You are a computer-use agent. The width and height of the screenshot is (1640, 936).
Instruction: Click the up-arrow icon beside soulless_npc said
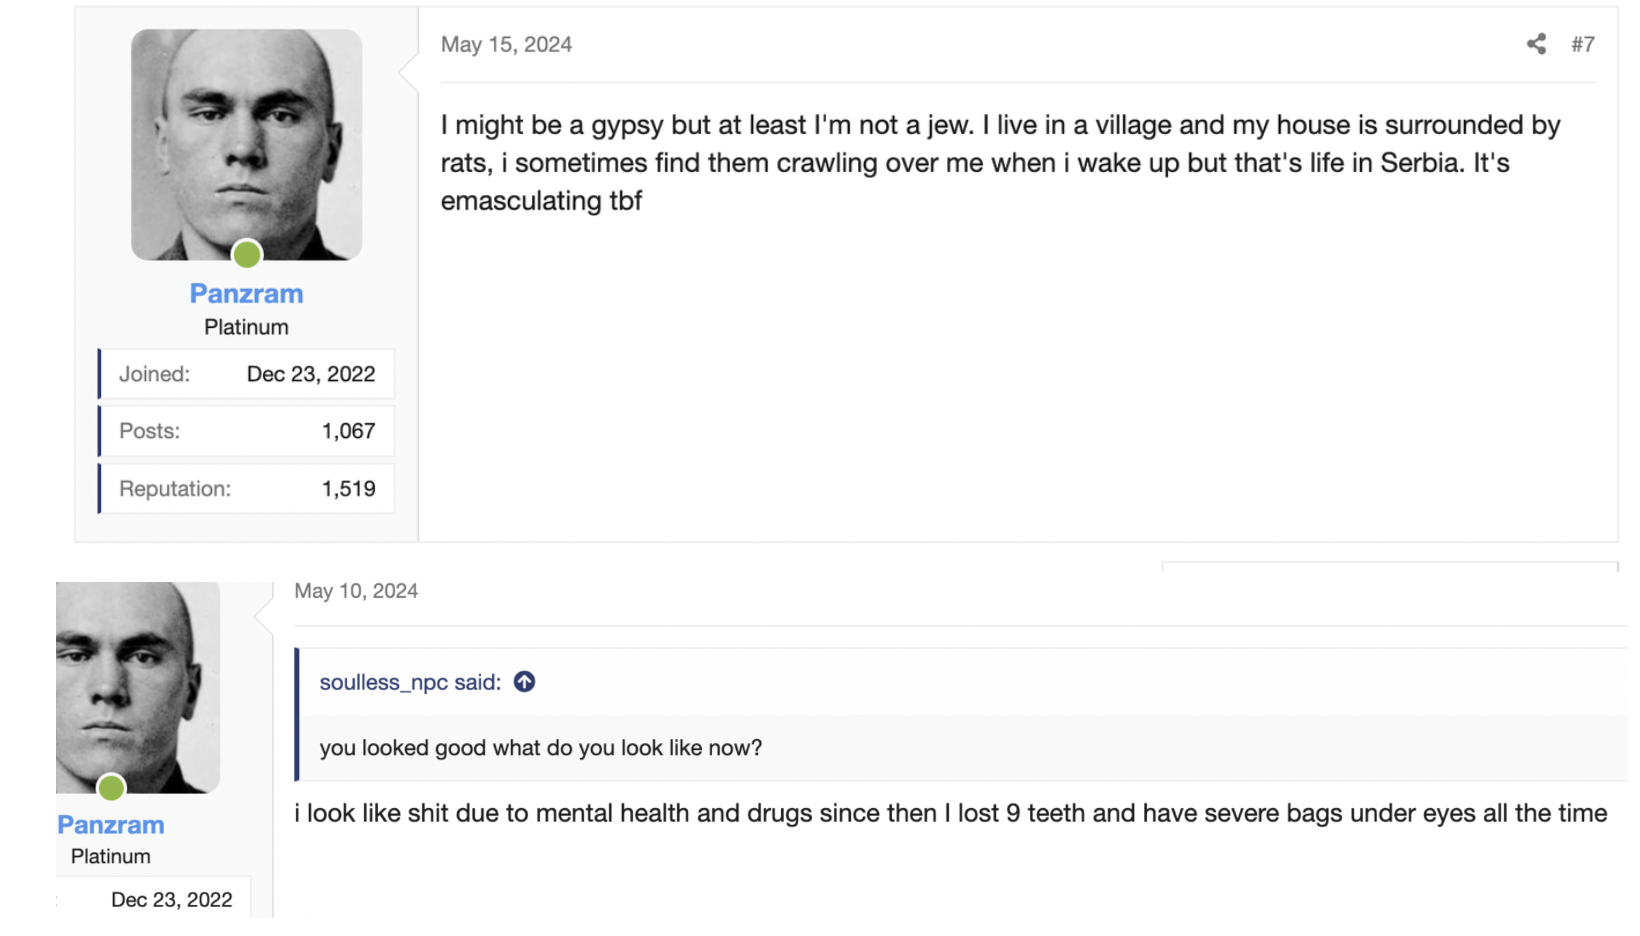524,682
